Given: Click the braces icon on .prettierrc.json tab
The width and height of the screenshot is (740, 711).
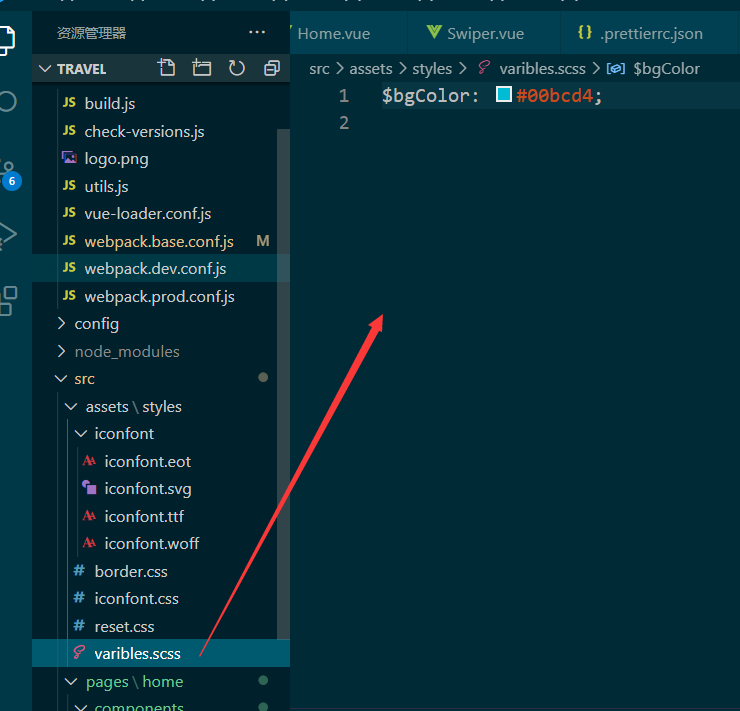Looking at the screenshot, I should pos(585,33).
